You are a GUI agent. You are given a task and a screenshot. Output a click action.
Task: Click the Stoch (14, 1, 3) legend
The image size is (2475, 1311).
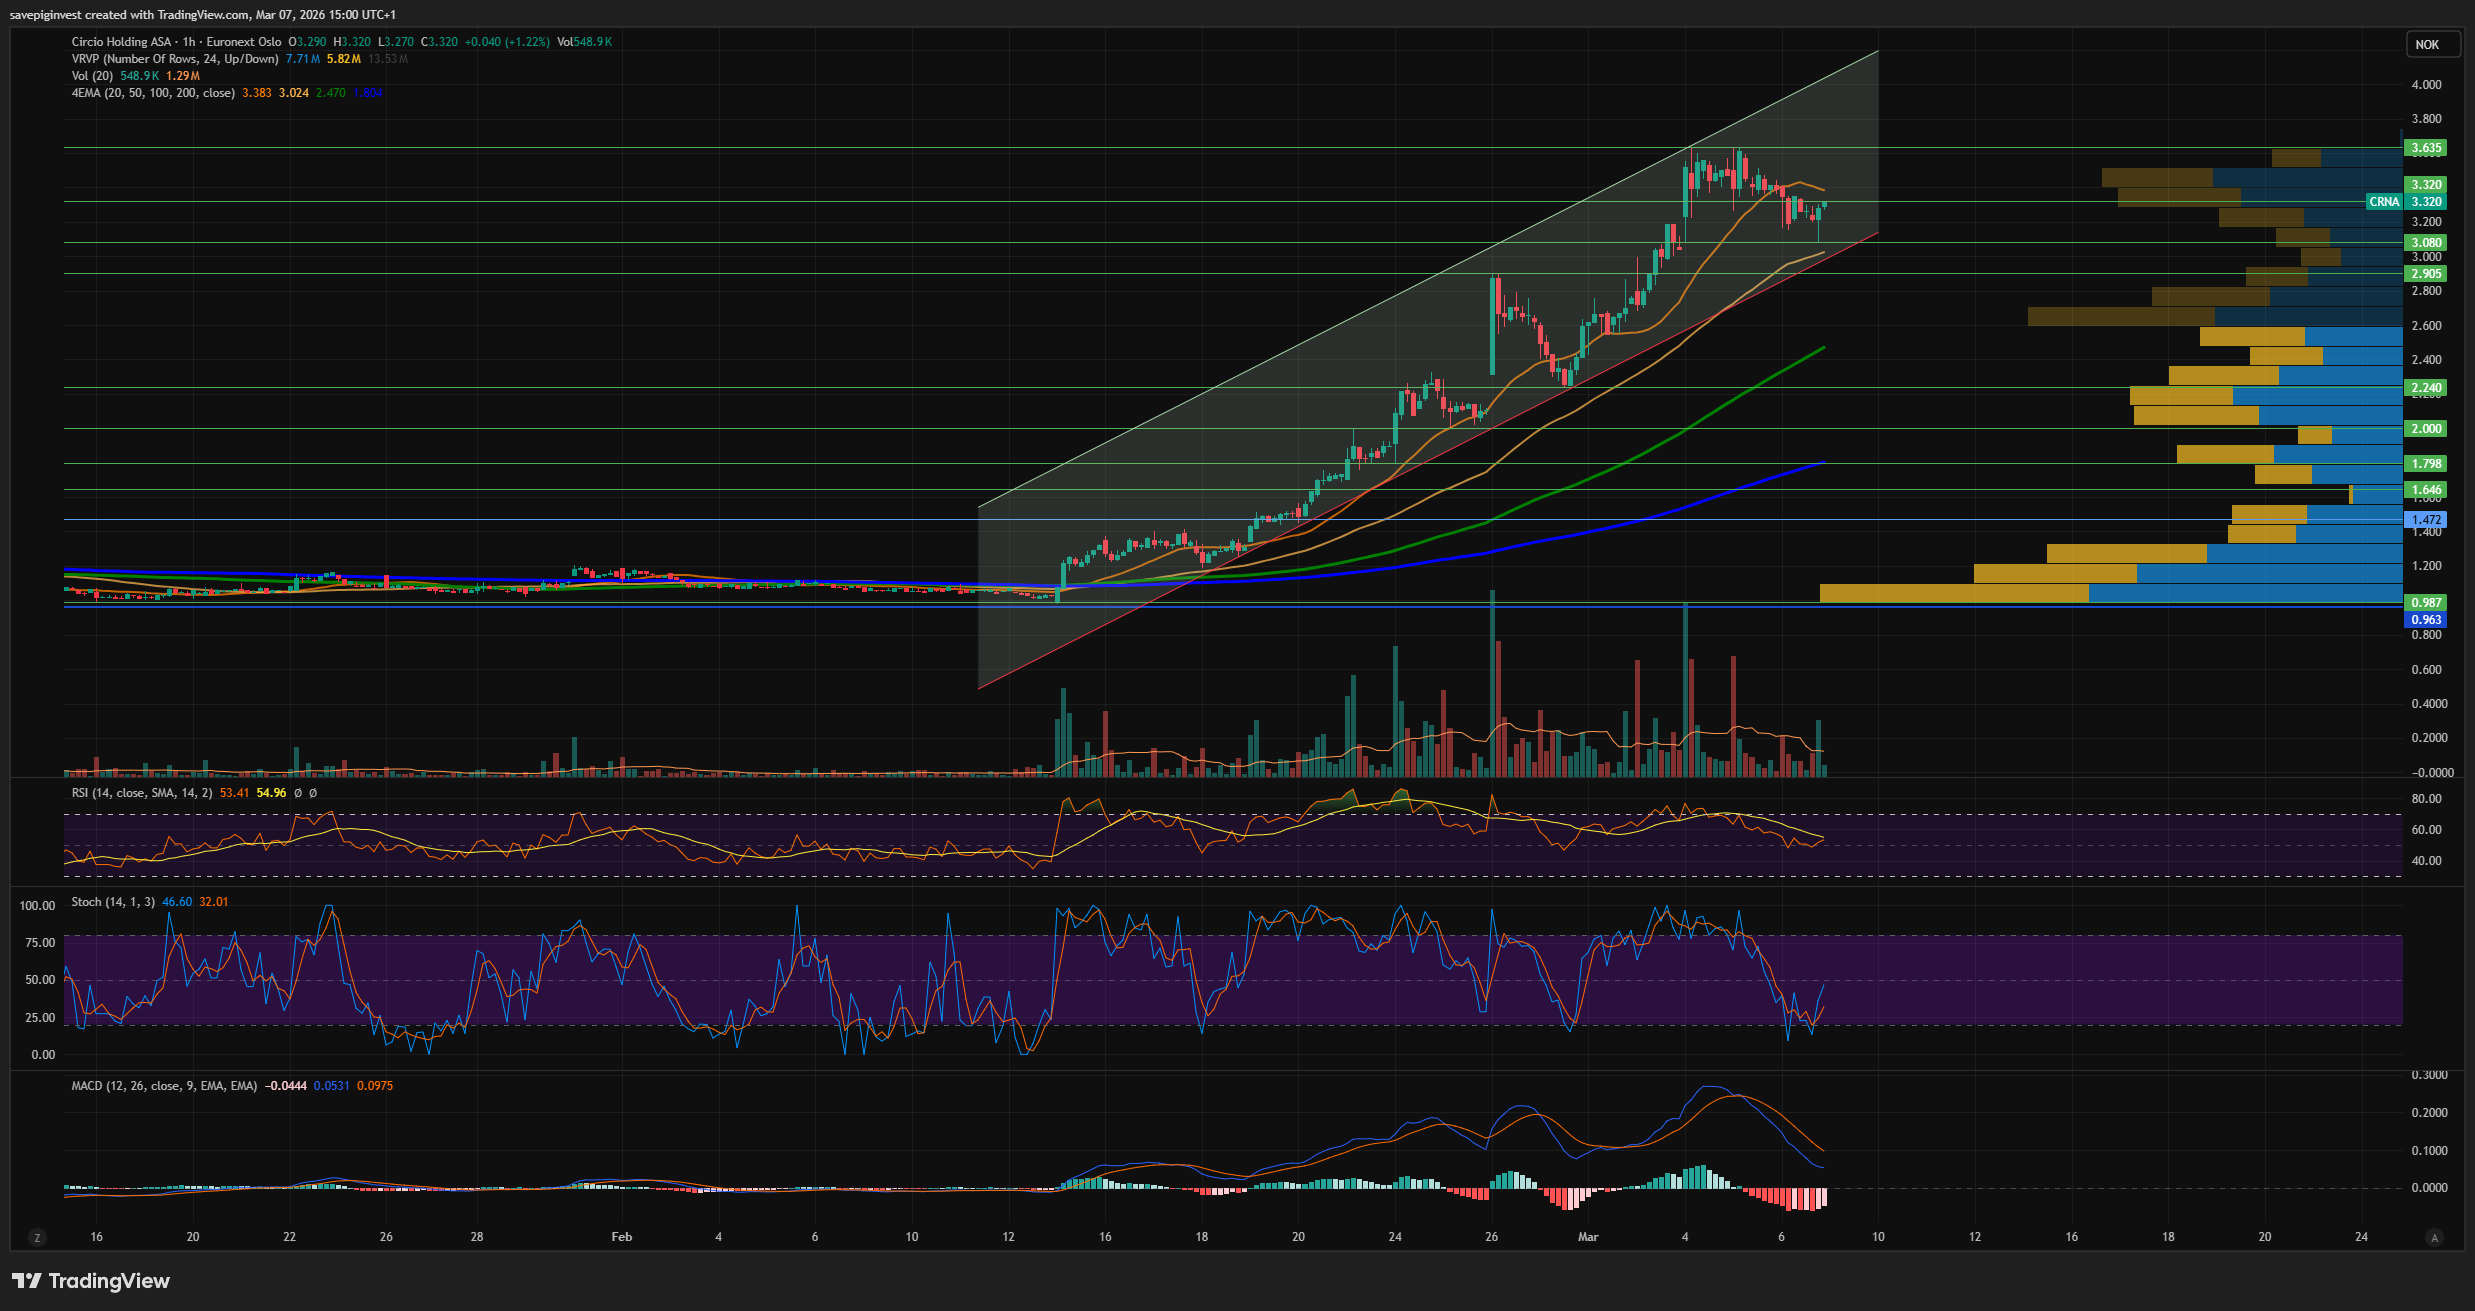(x=113, y=902)
